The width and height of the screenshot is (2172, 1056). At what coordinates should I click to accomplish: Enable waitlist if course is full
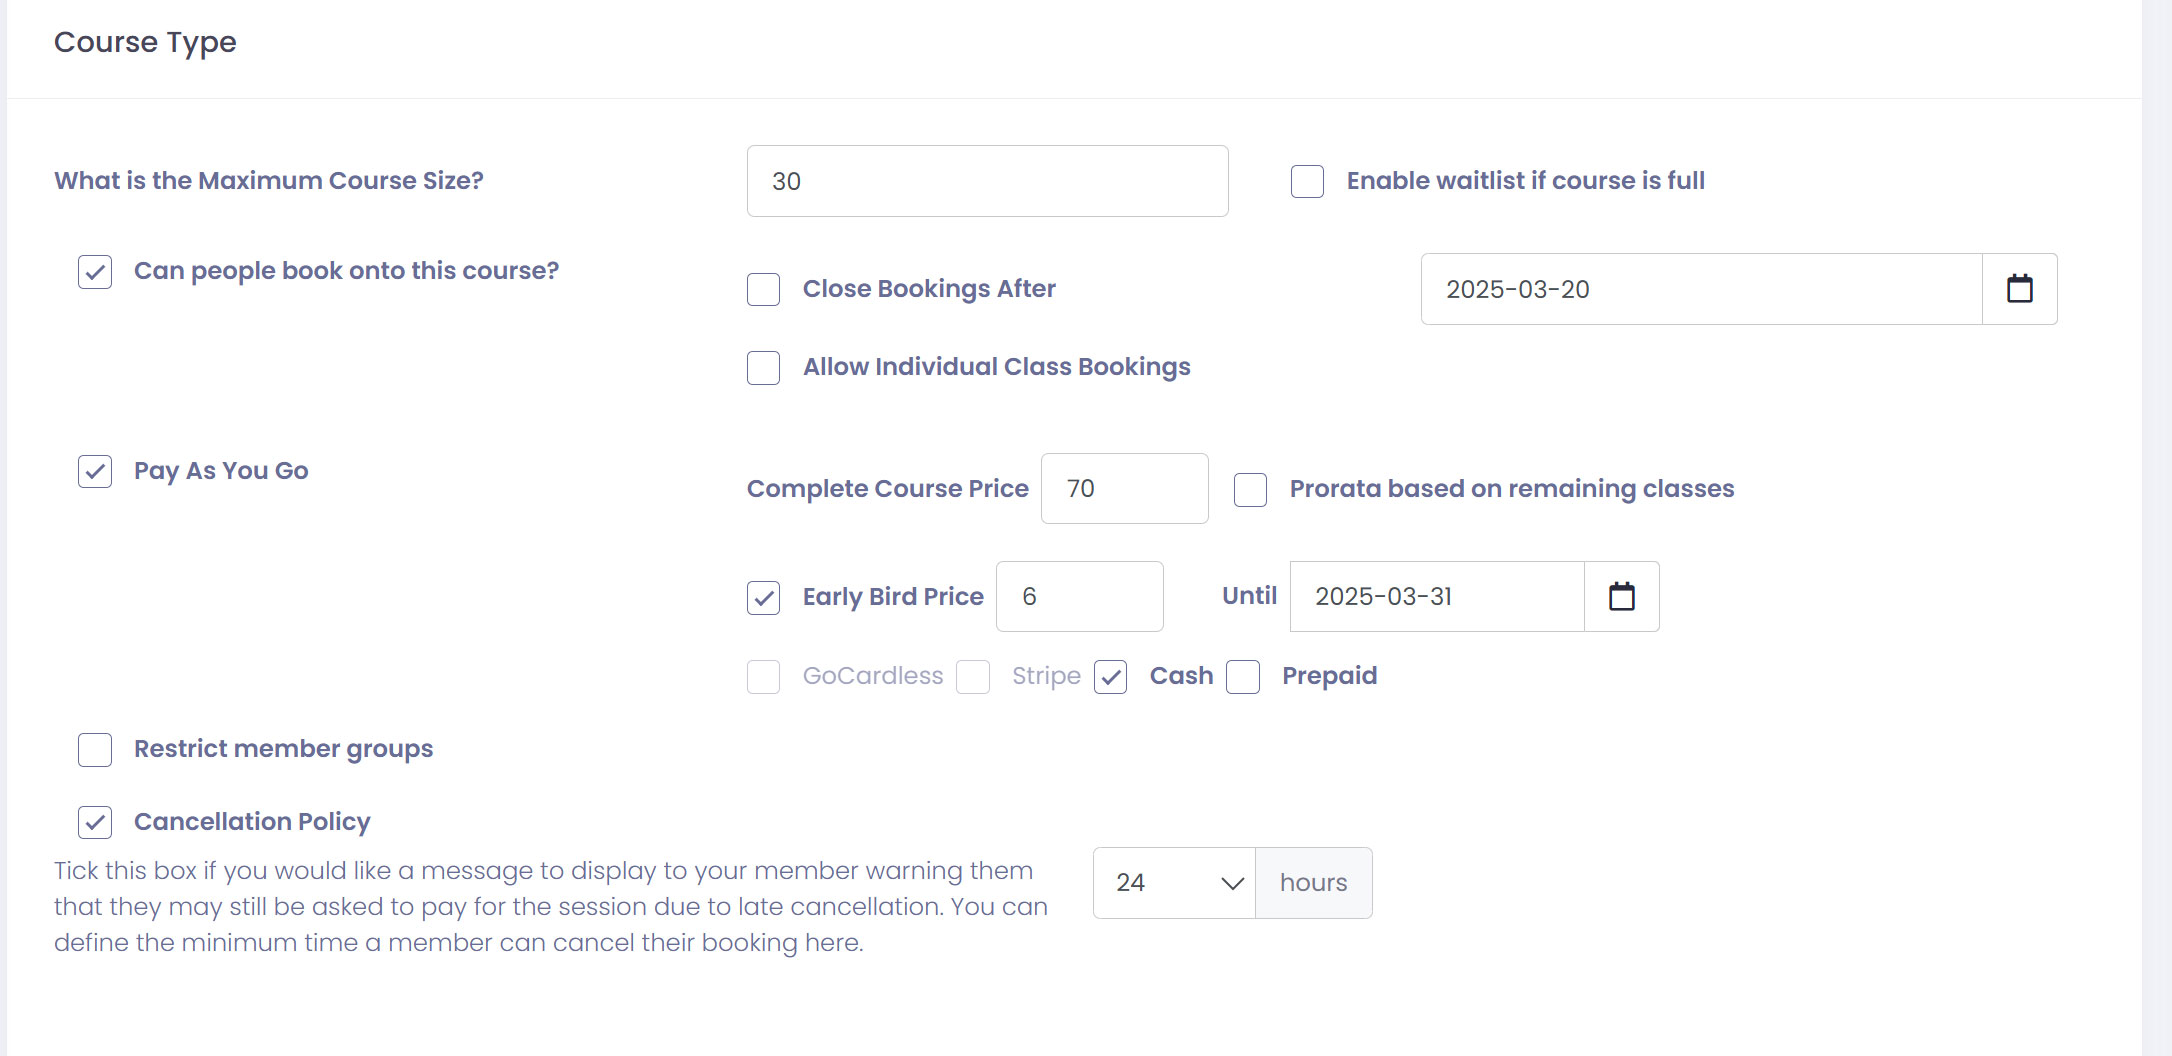[1307, 182]
